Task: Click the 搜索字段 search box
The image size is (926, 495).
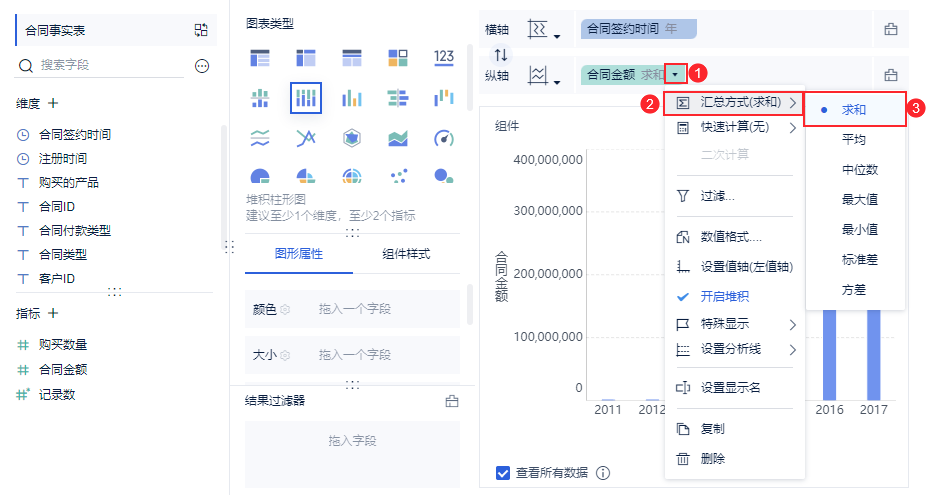Action: [100, 65]
